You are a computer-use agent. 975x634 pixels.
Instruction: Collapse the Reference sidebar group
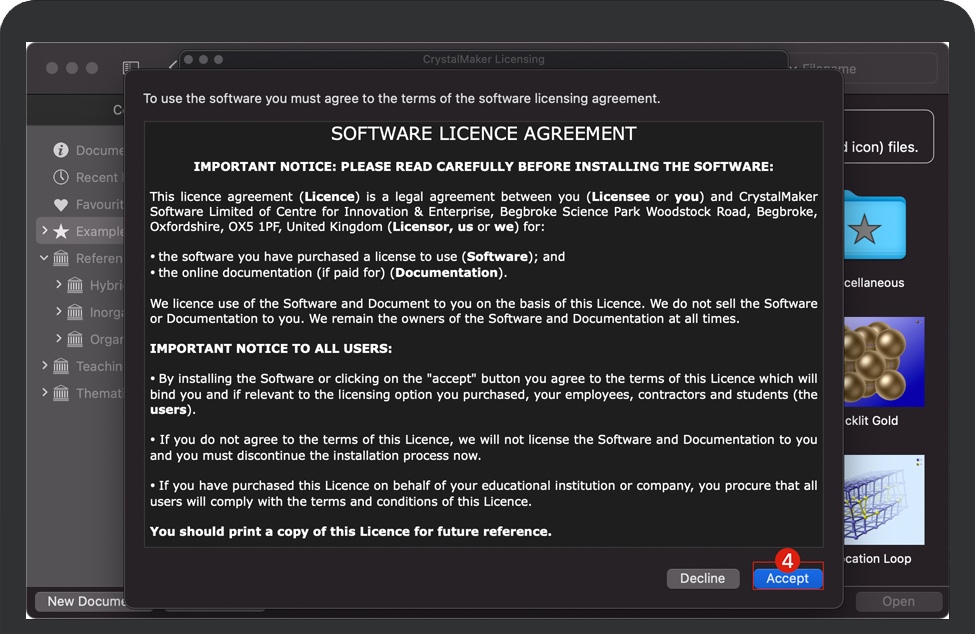[x=44, y=257]
